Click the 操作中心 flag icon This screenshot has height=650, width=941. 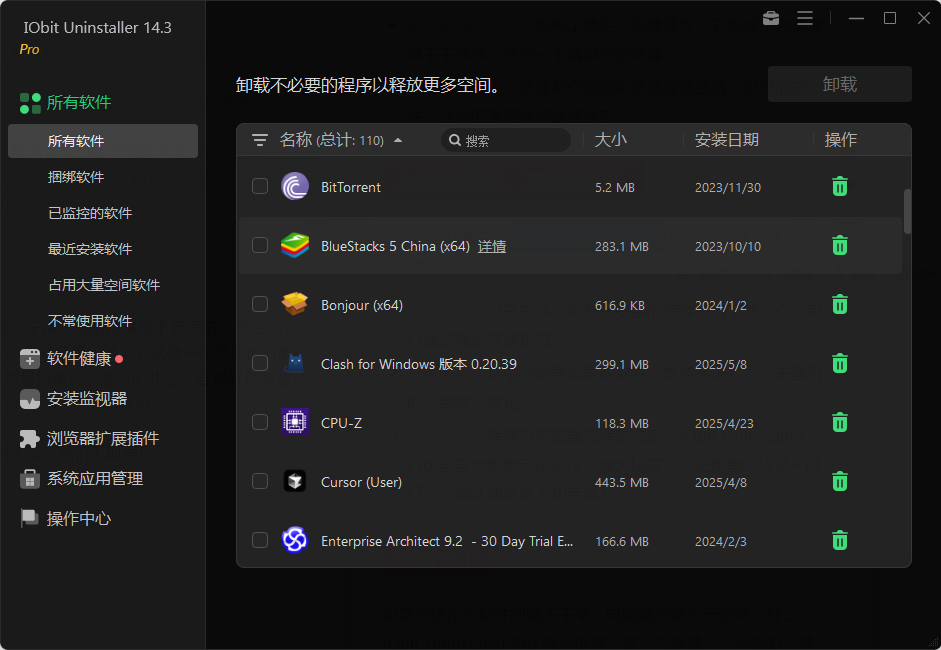(x=29, y=519)
